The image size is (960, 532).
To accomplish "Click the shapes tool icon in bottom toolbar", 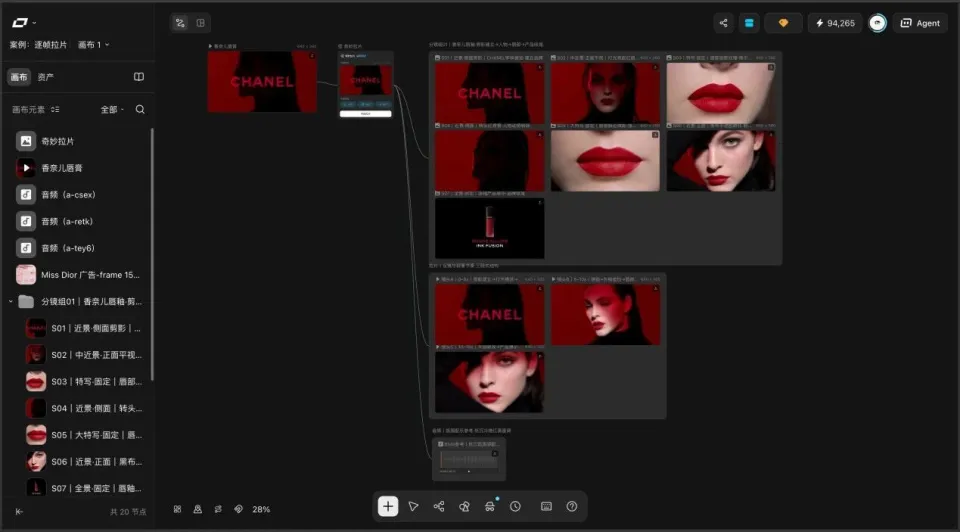I will pos(465,506).
